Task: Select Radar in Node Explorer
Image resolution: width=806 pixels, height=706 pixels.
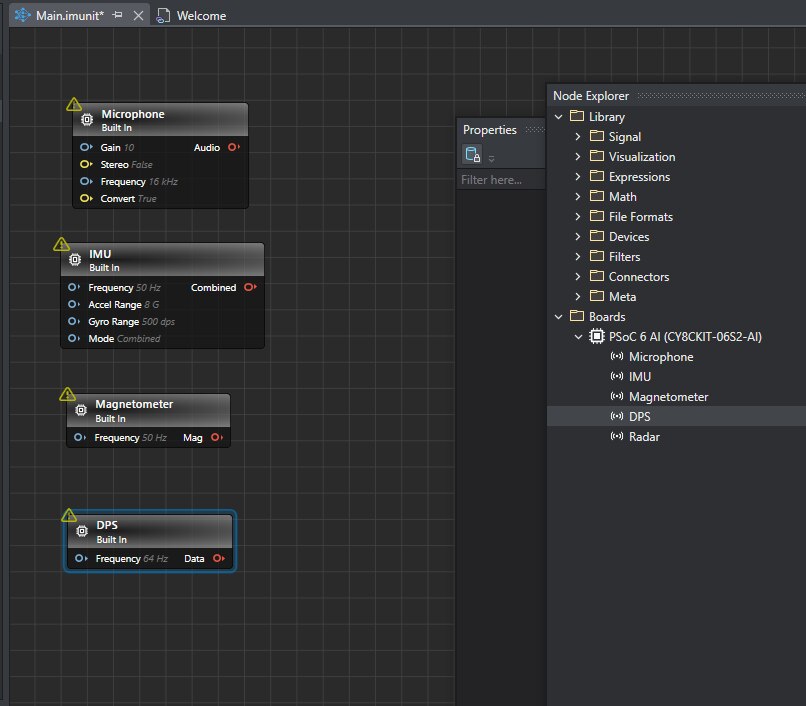Action: click(644, 437)
